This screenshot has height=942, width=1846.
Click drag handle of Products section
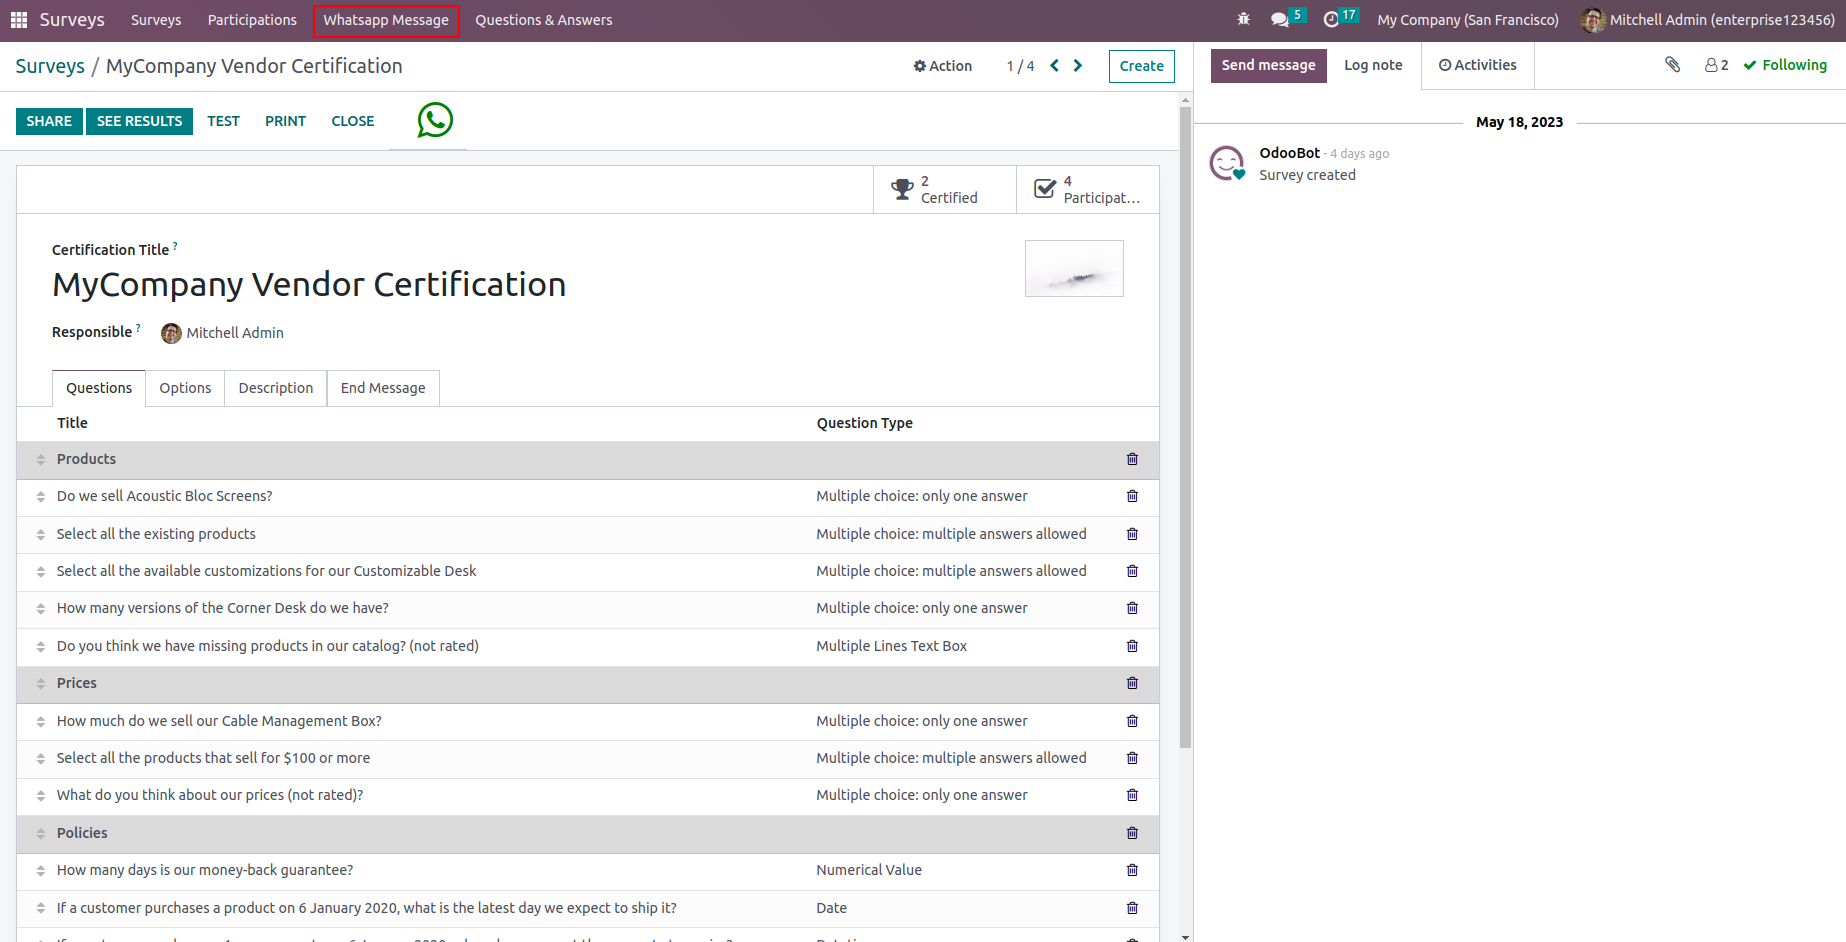tap(41, 459)
